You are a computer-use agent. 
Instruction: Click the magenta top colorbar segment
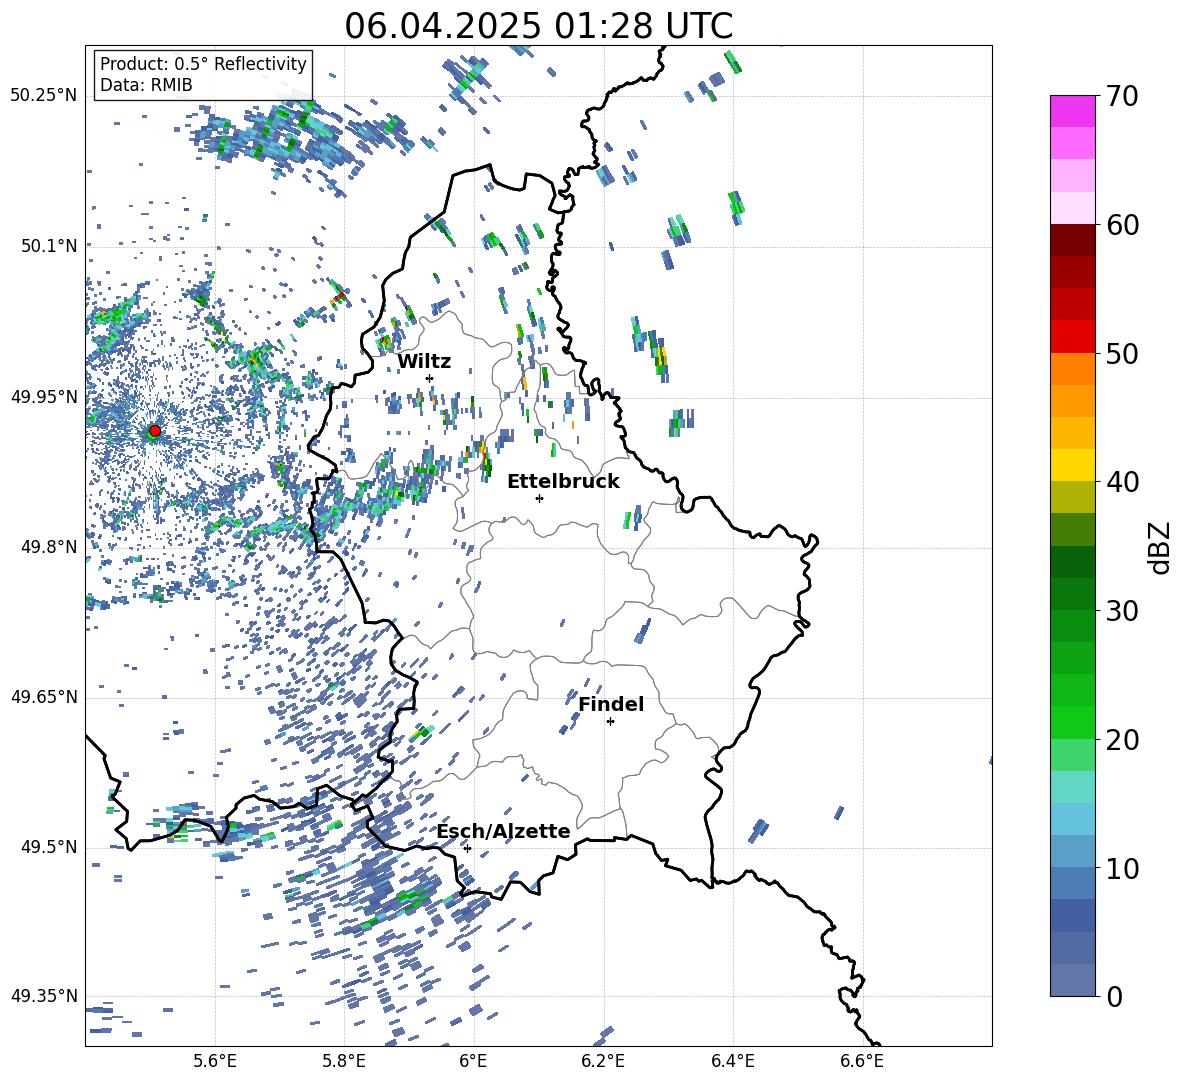click(x=1072, y=112)
